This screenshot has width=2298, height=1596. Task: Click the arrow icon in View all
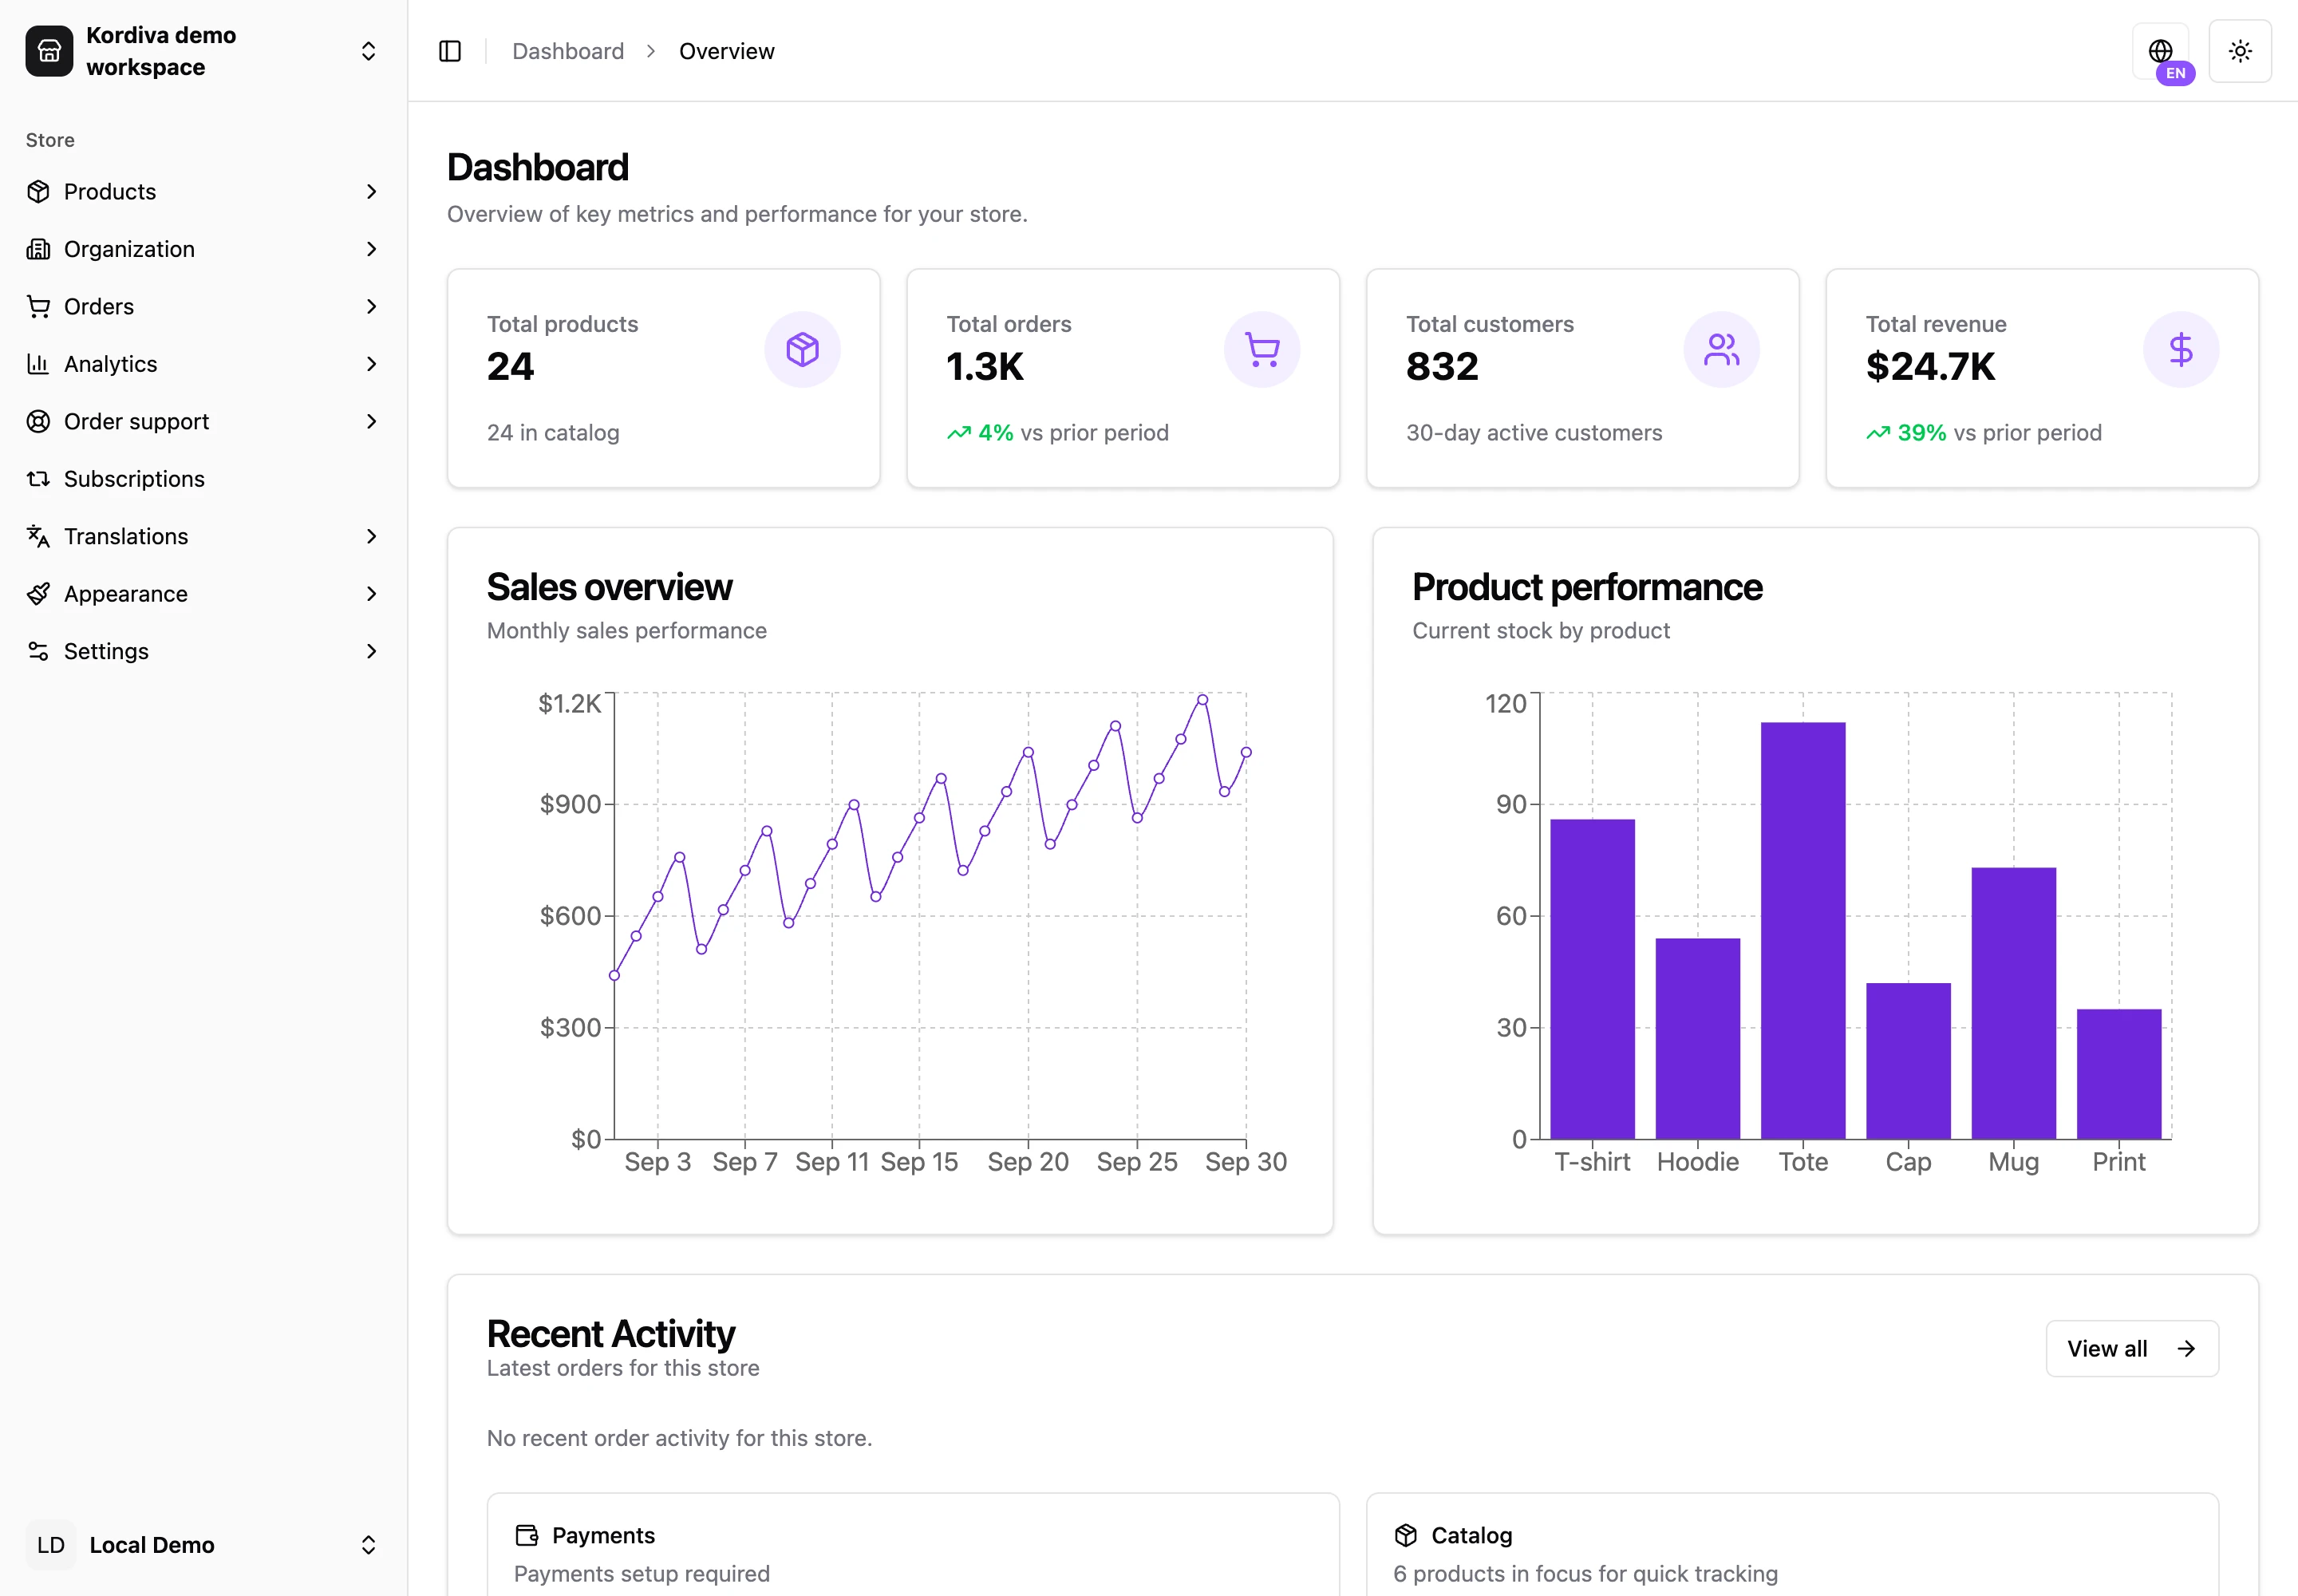click(x=2186, y=1348)
